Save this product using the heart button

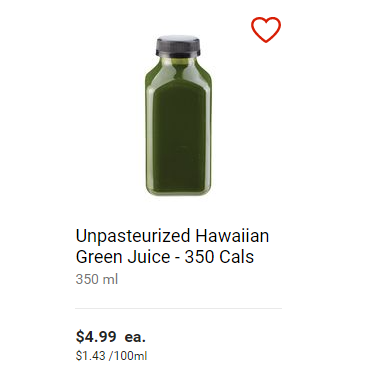[266, 30]
